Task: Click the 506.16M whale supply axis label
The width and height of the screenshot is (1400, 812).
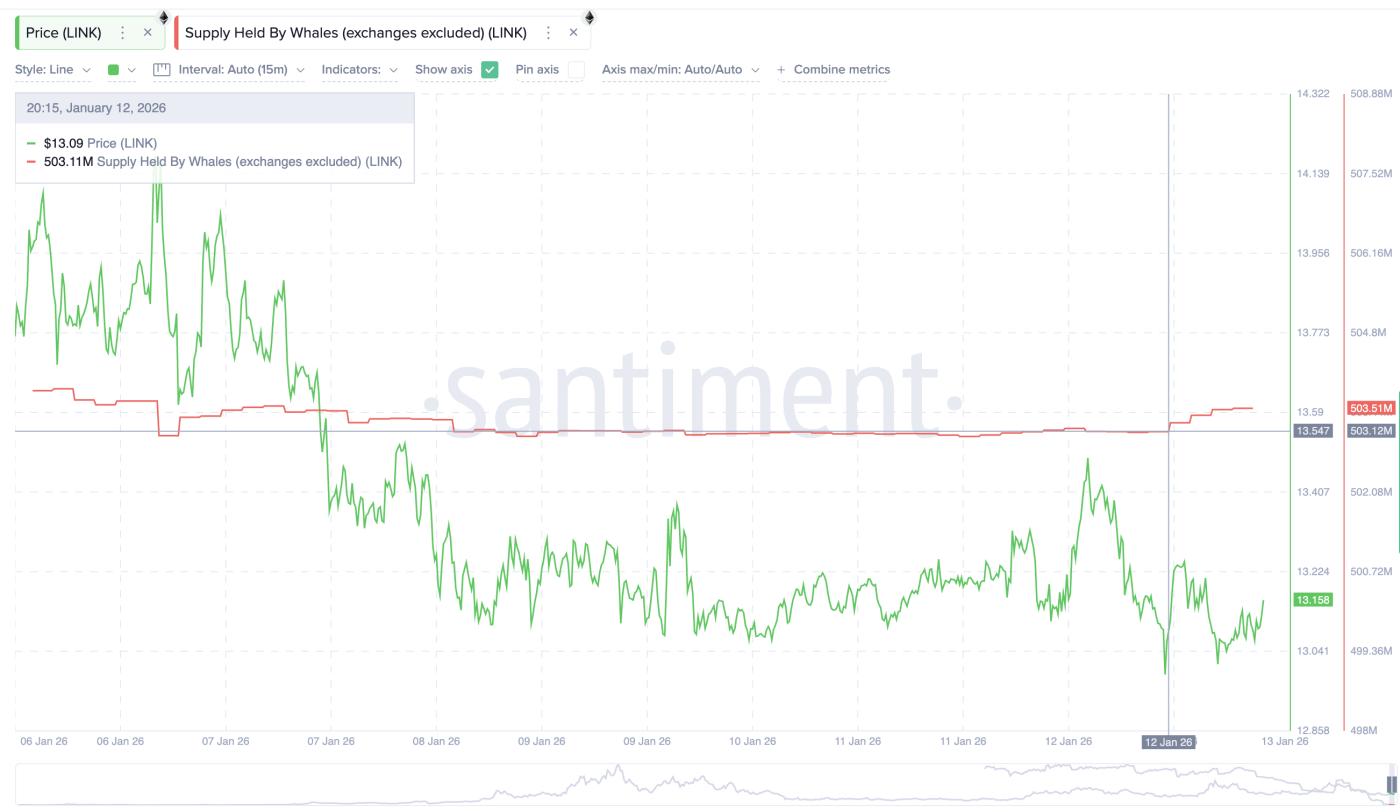Action: [1371, 253]
